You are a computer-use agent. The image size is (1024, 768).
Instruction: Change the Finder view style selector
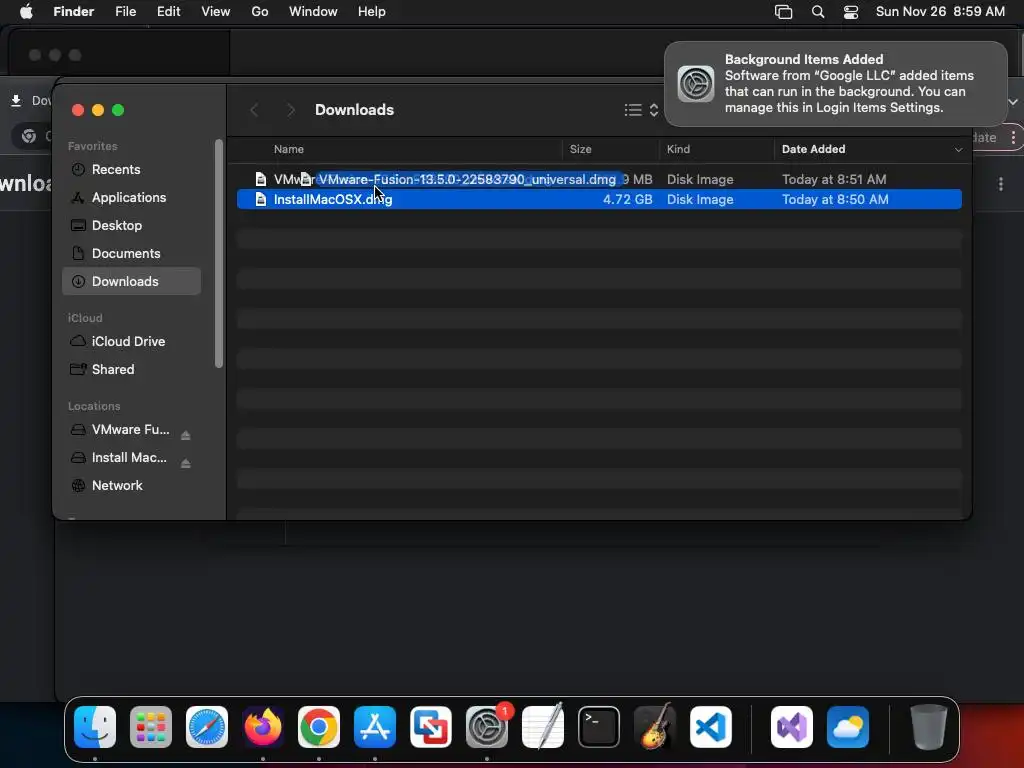click(641, 110)
